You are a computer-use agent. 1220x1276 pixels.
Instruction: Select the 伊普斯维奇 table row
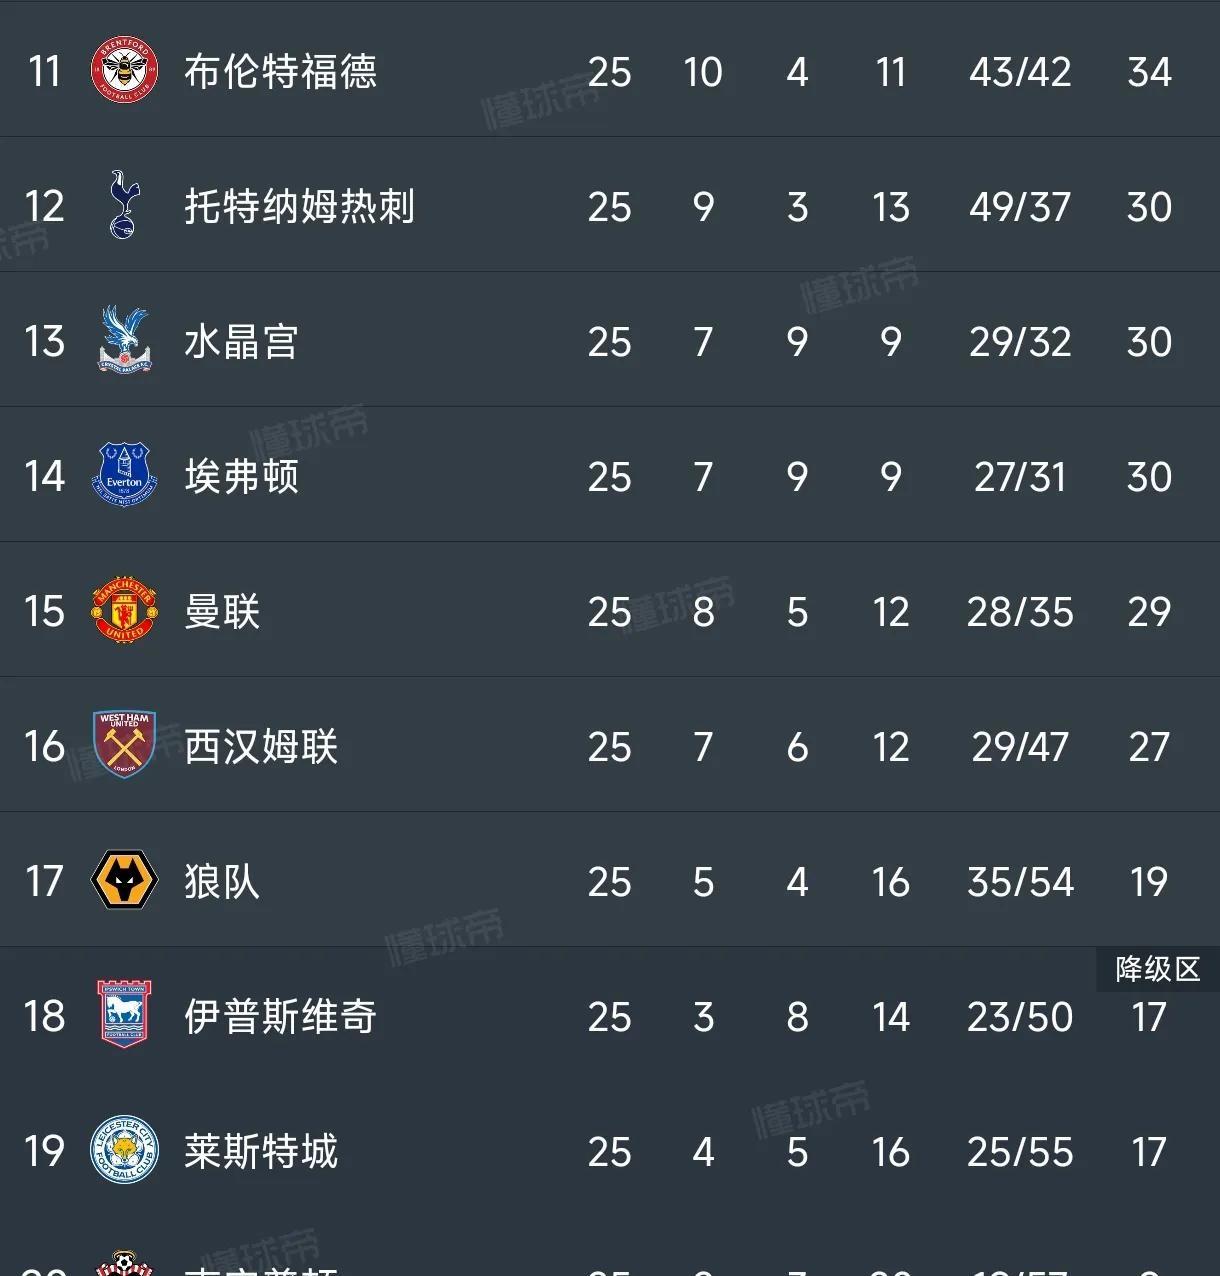pos(610,1016)
